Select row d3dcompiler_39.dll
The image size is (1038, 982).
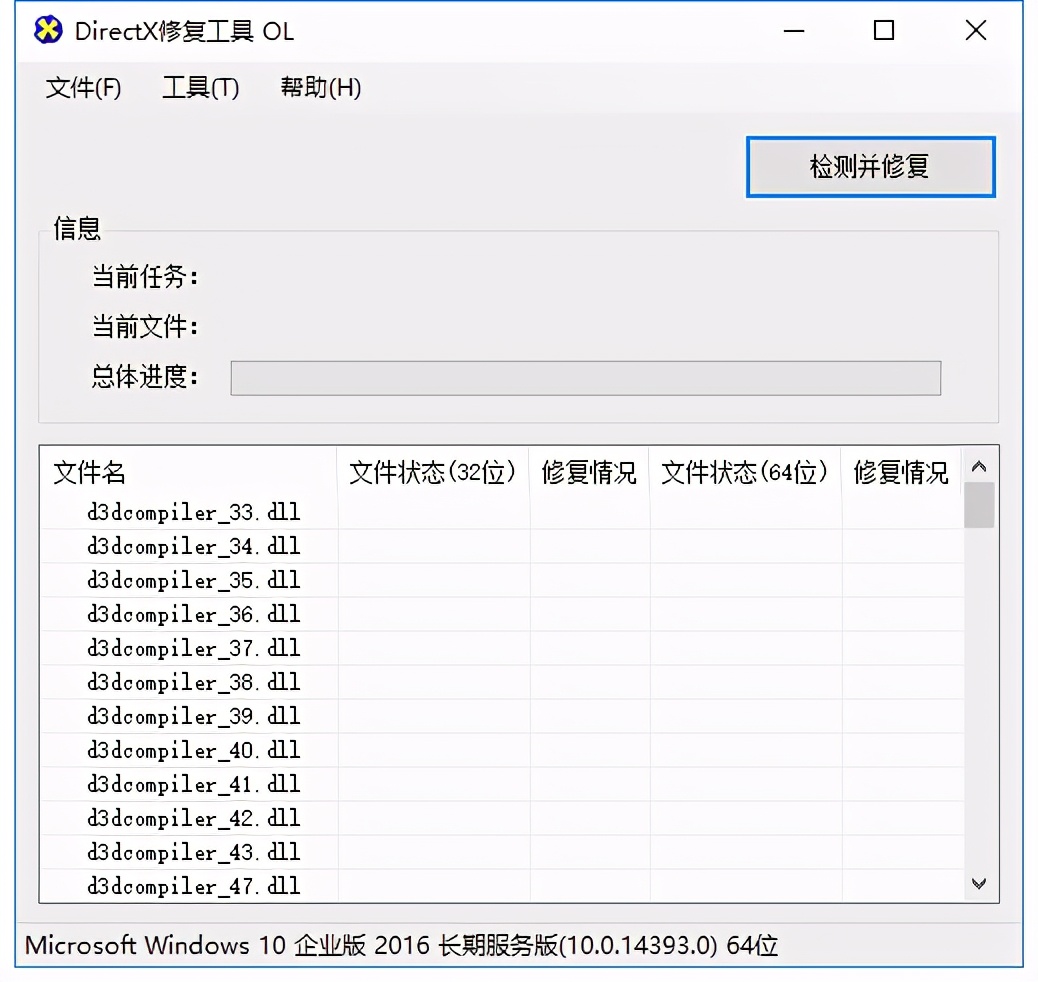point(502,716)
